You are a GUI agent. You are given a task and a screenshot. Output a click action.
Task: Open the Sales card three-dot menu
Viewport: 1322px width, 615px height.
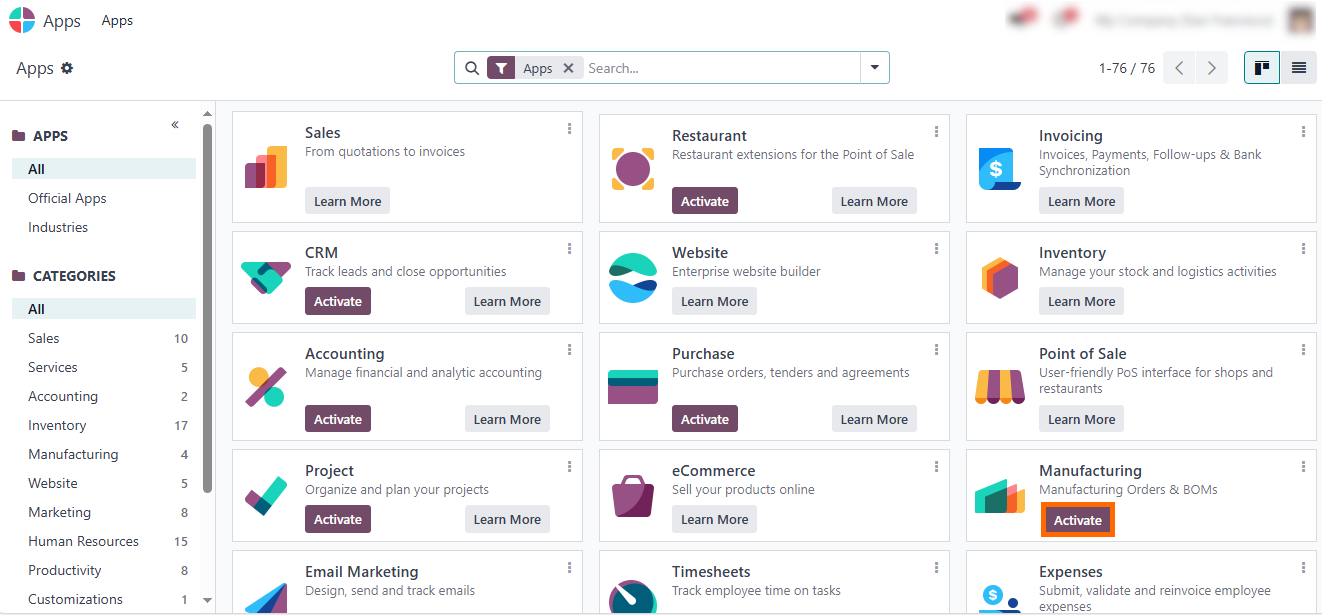pos(570,129)
